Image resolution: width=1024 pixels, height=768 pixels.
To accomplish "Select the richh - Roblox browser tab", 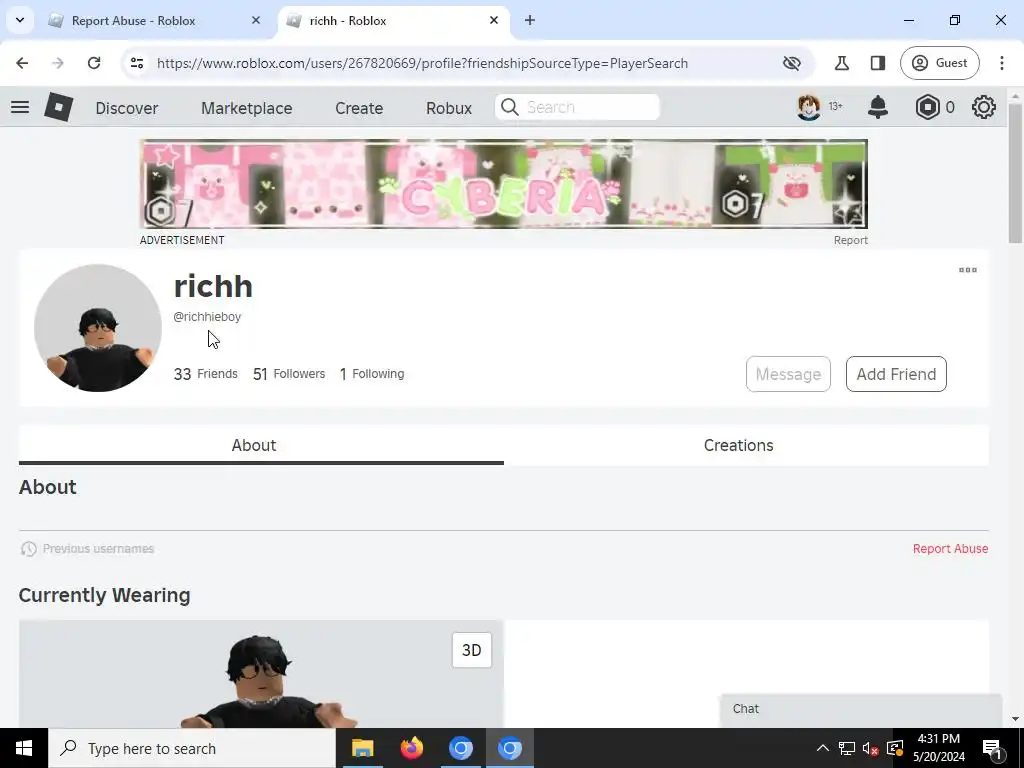I will (x=394, y=20).
